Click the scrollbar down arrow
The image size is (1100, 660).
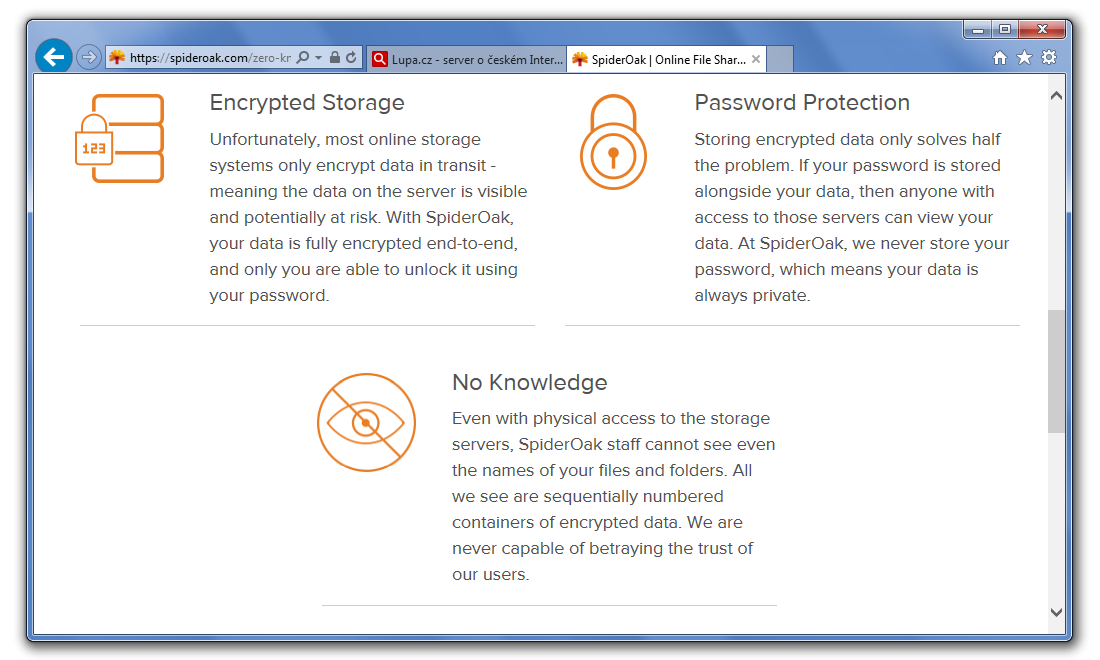1056,612
